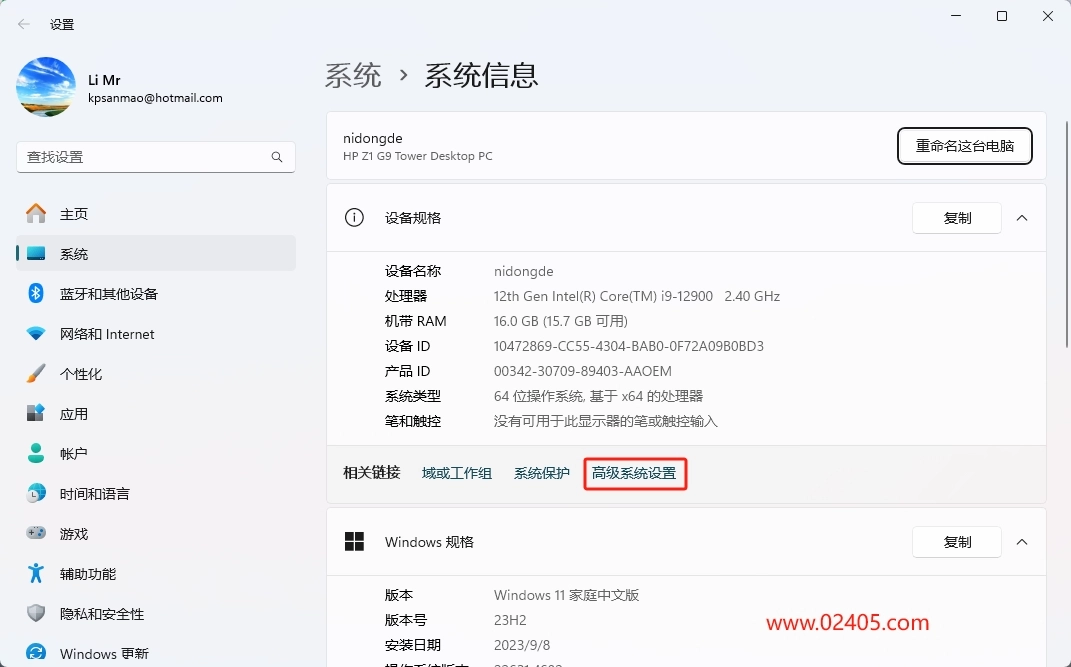Screen dimensions: 1071x667
Task: Click the 应用 apps icon
Action: (x=36, y=414)
